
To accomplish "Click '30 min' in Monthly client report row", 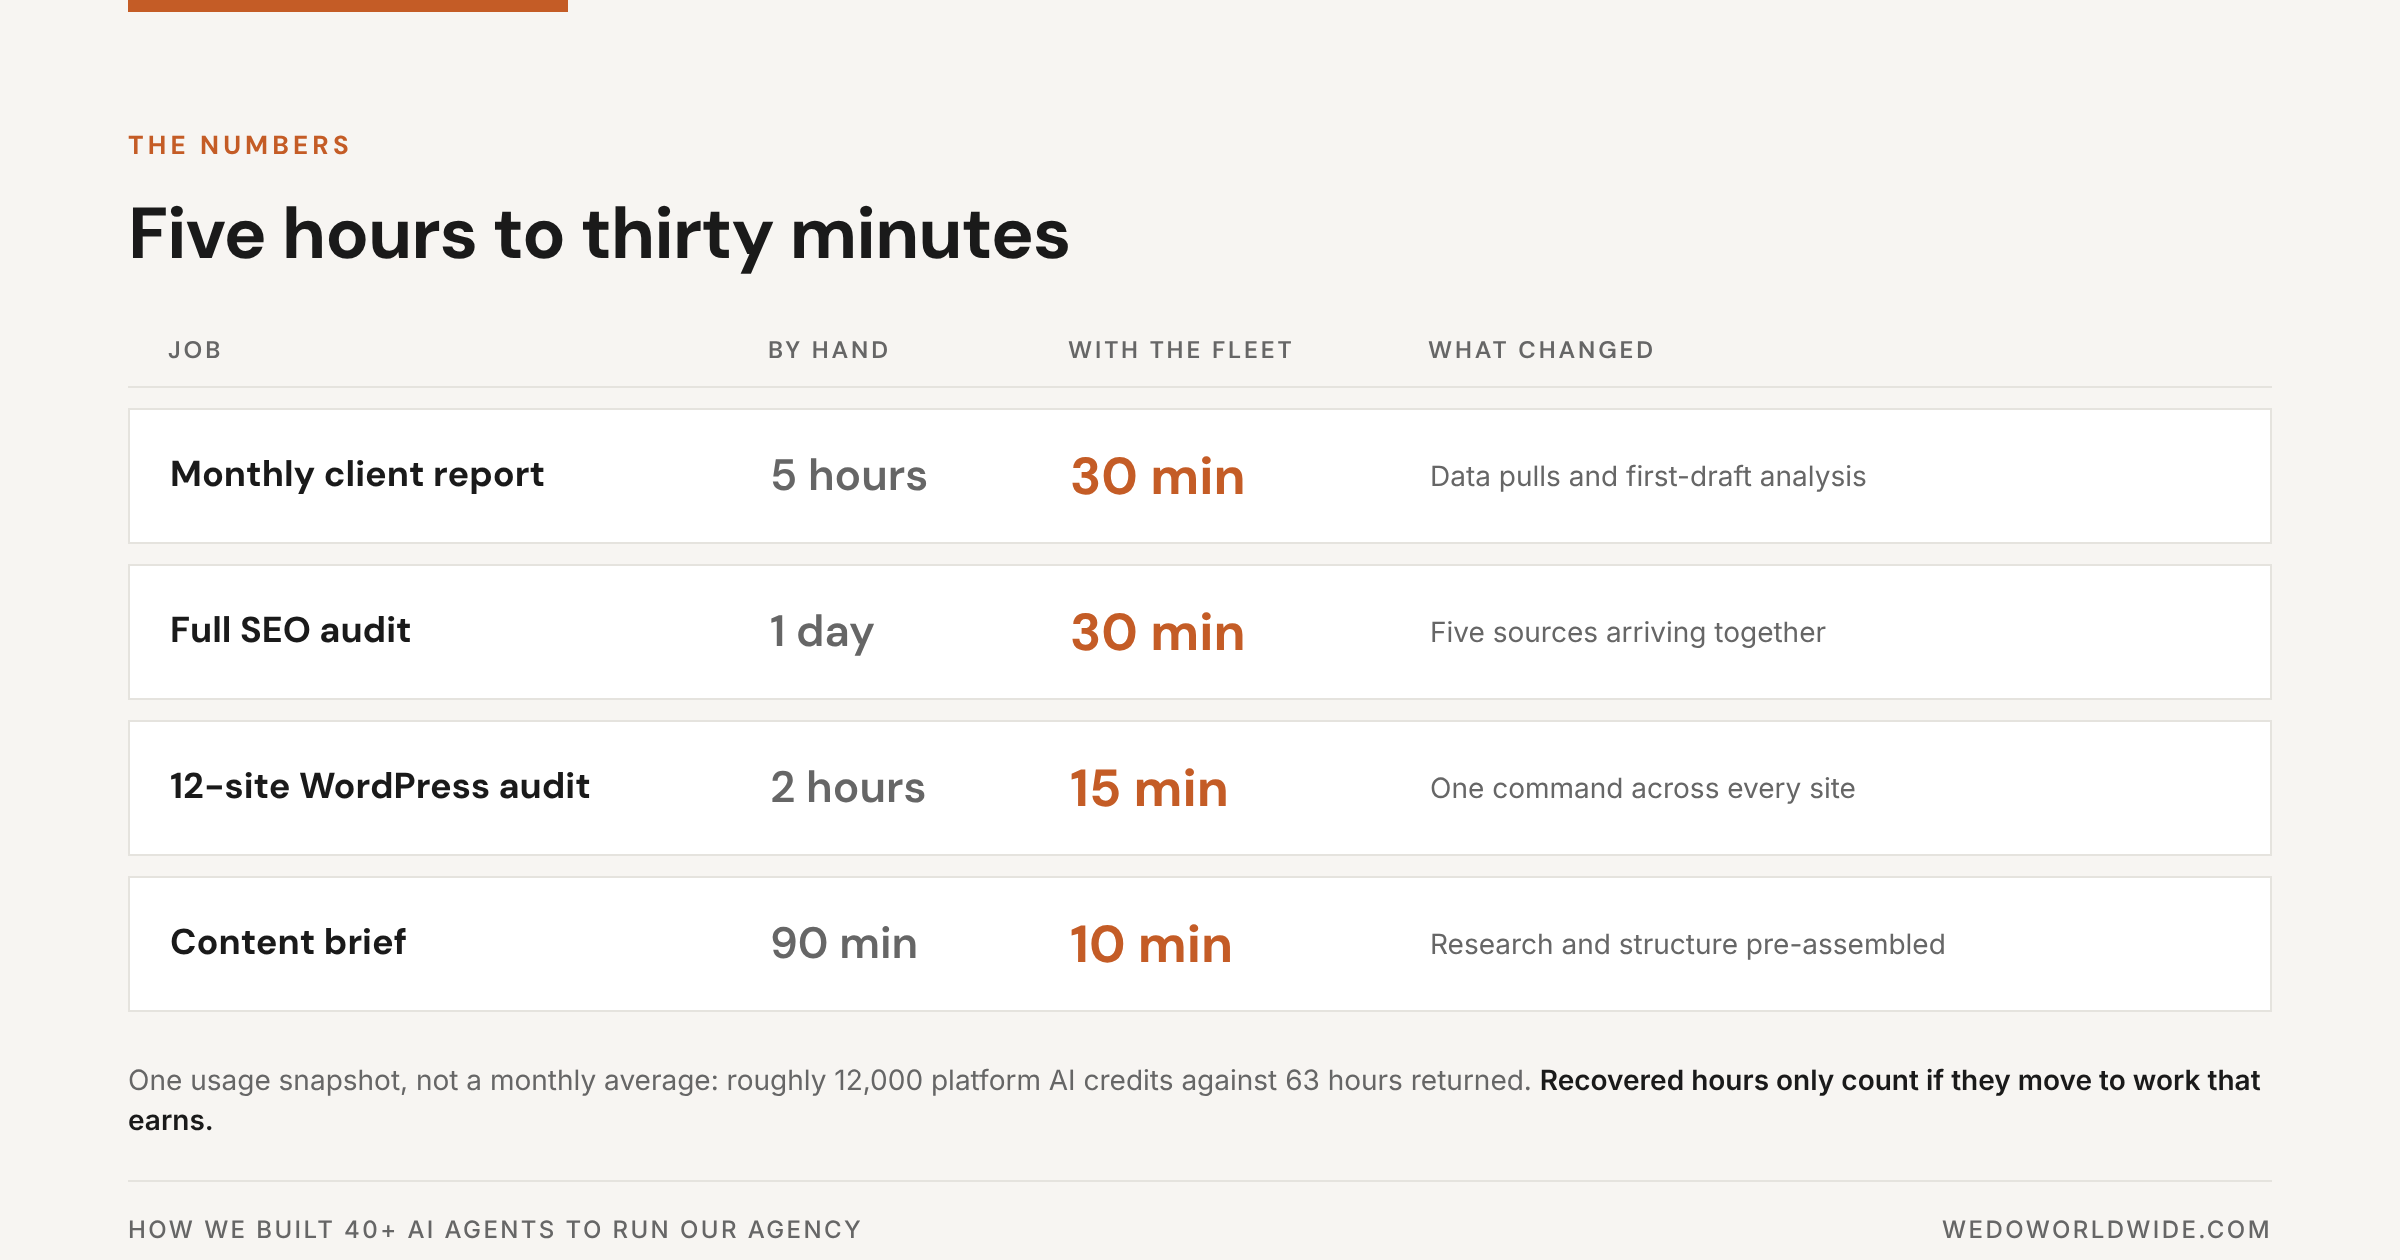I will point(1157,476).
